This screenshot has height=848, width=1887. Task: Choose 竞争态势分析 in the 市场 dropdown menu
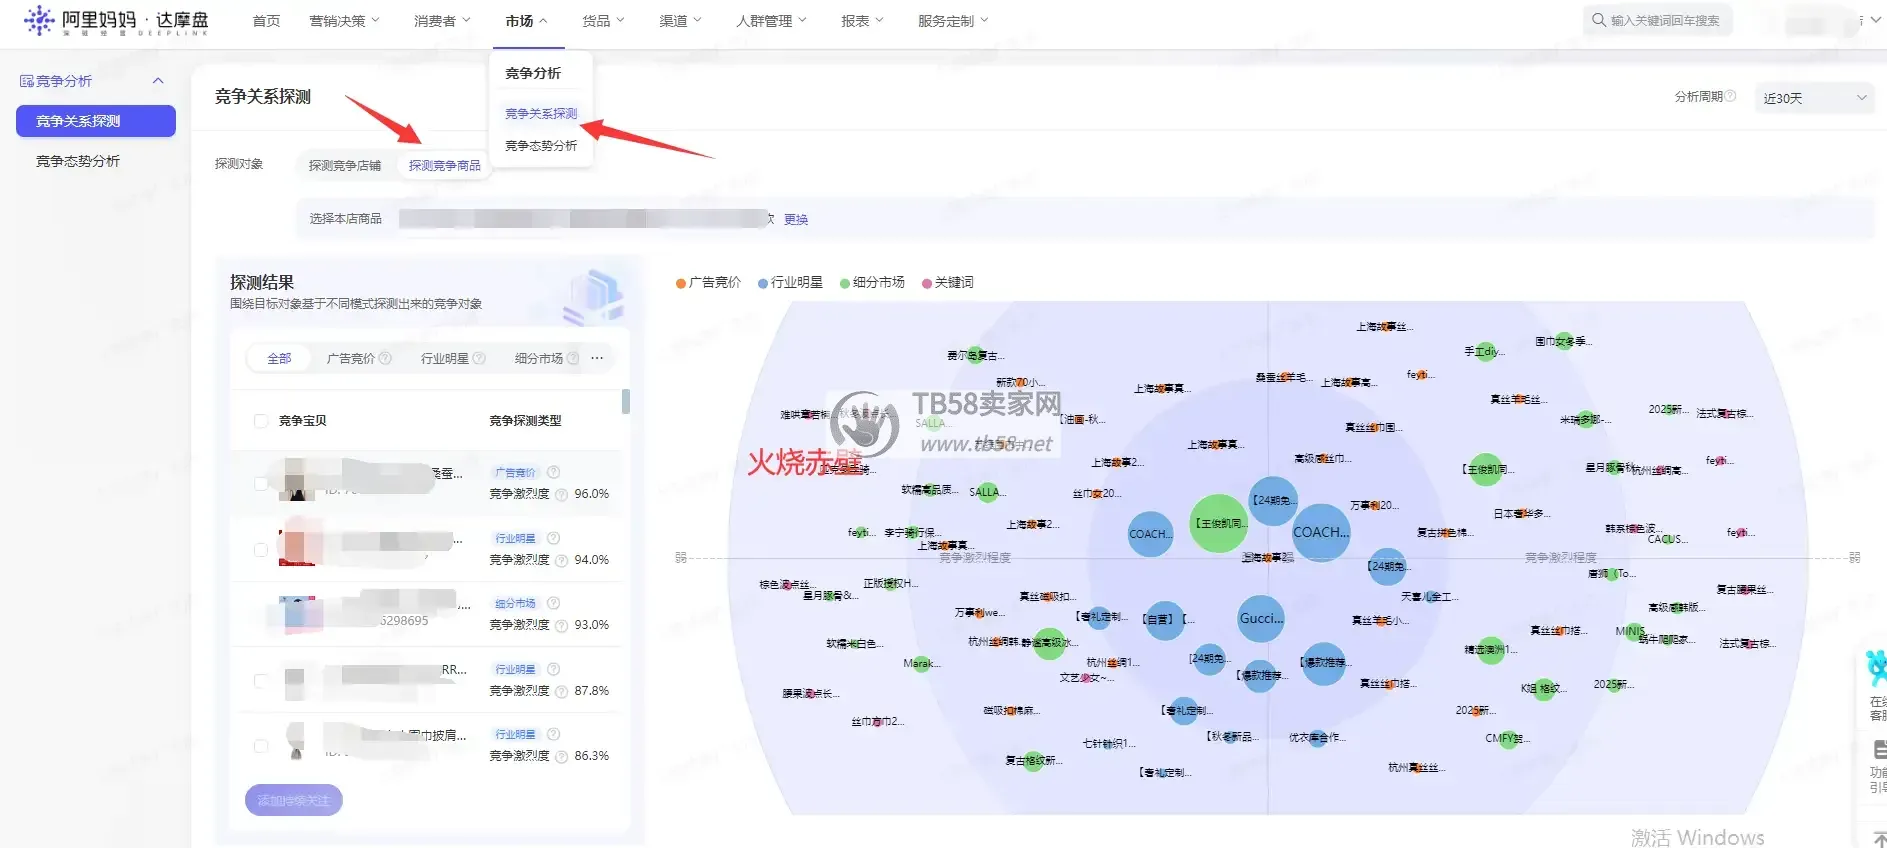pyautogui.click(x=541, y=146)
